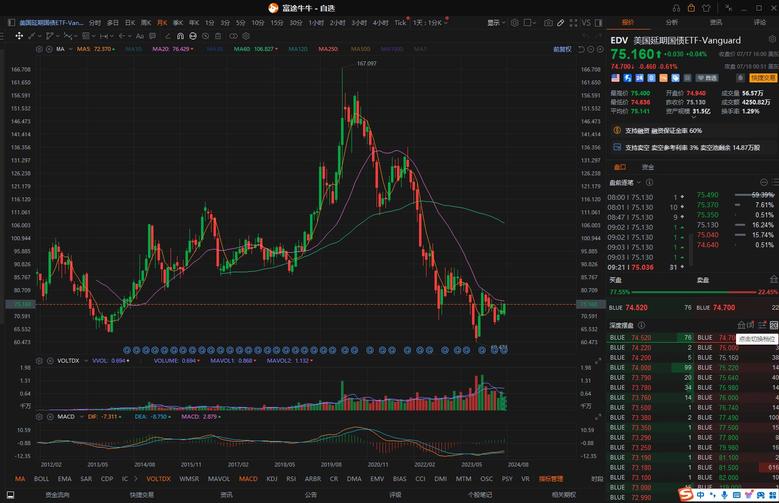779x503 pixels.
Task: Switch to the 资金 tab below 盘口
Action: point(648,167)
